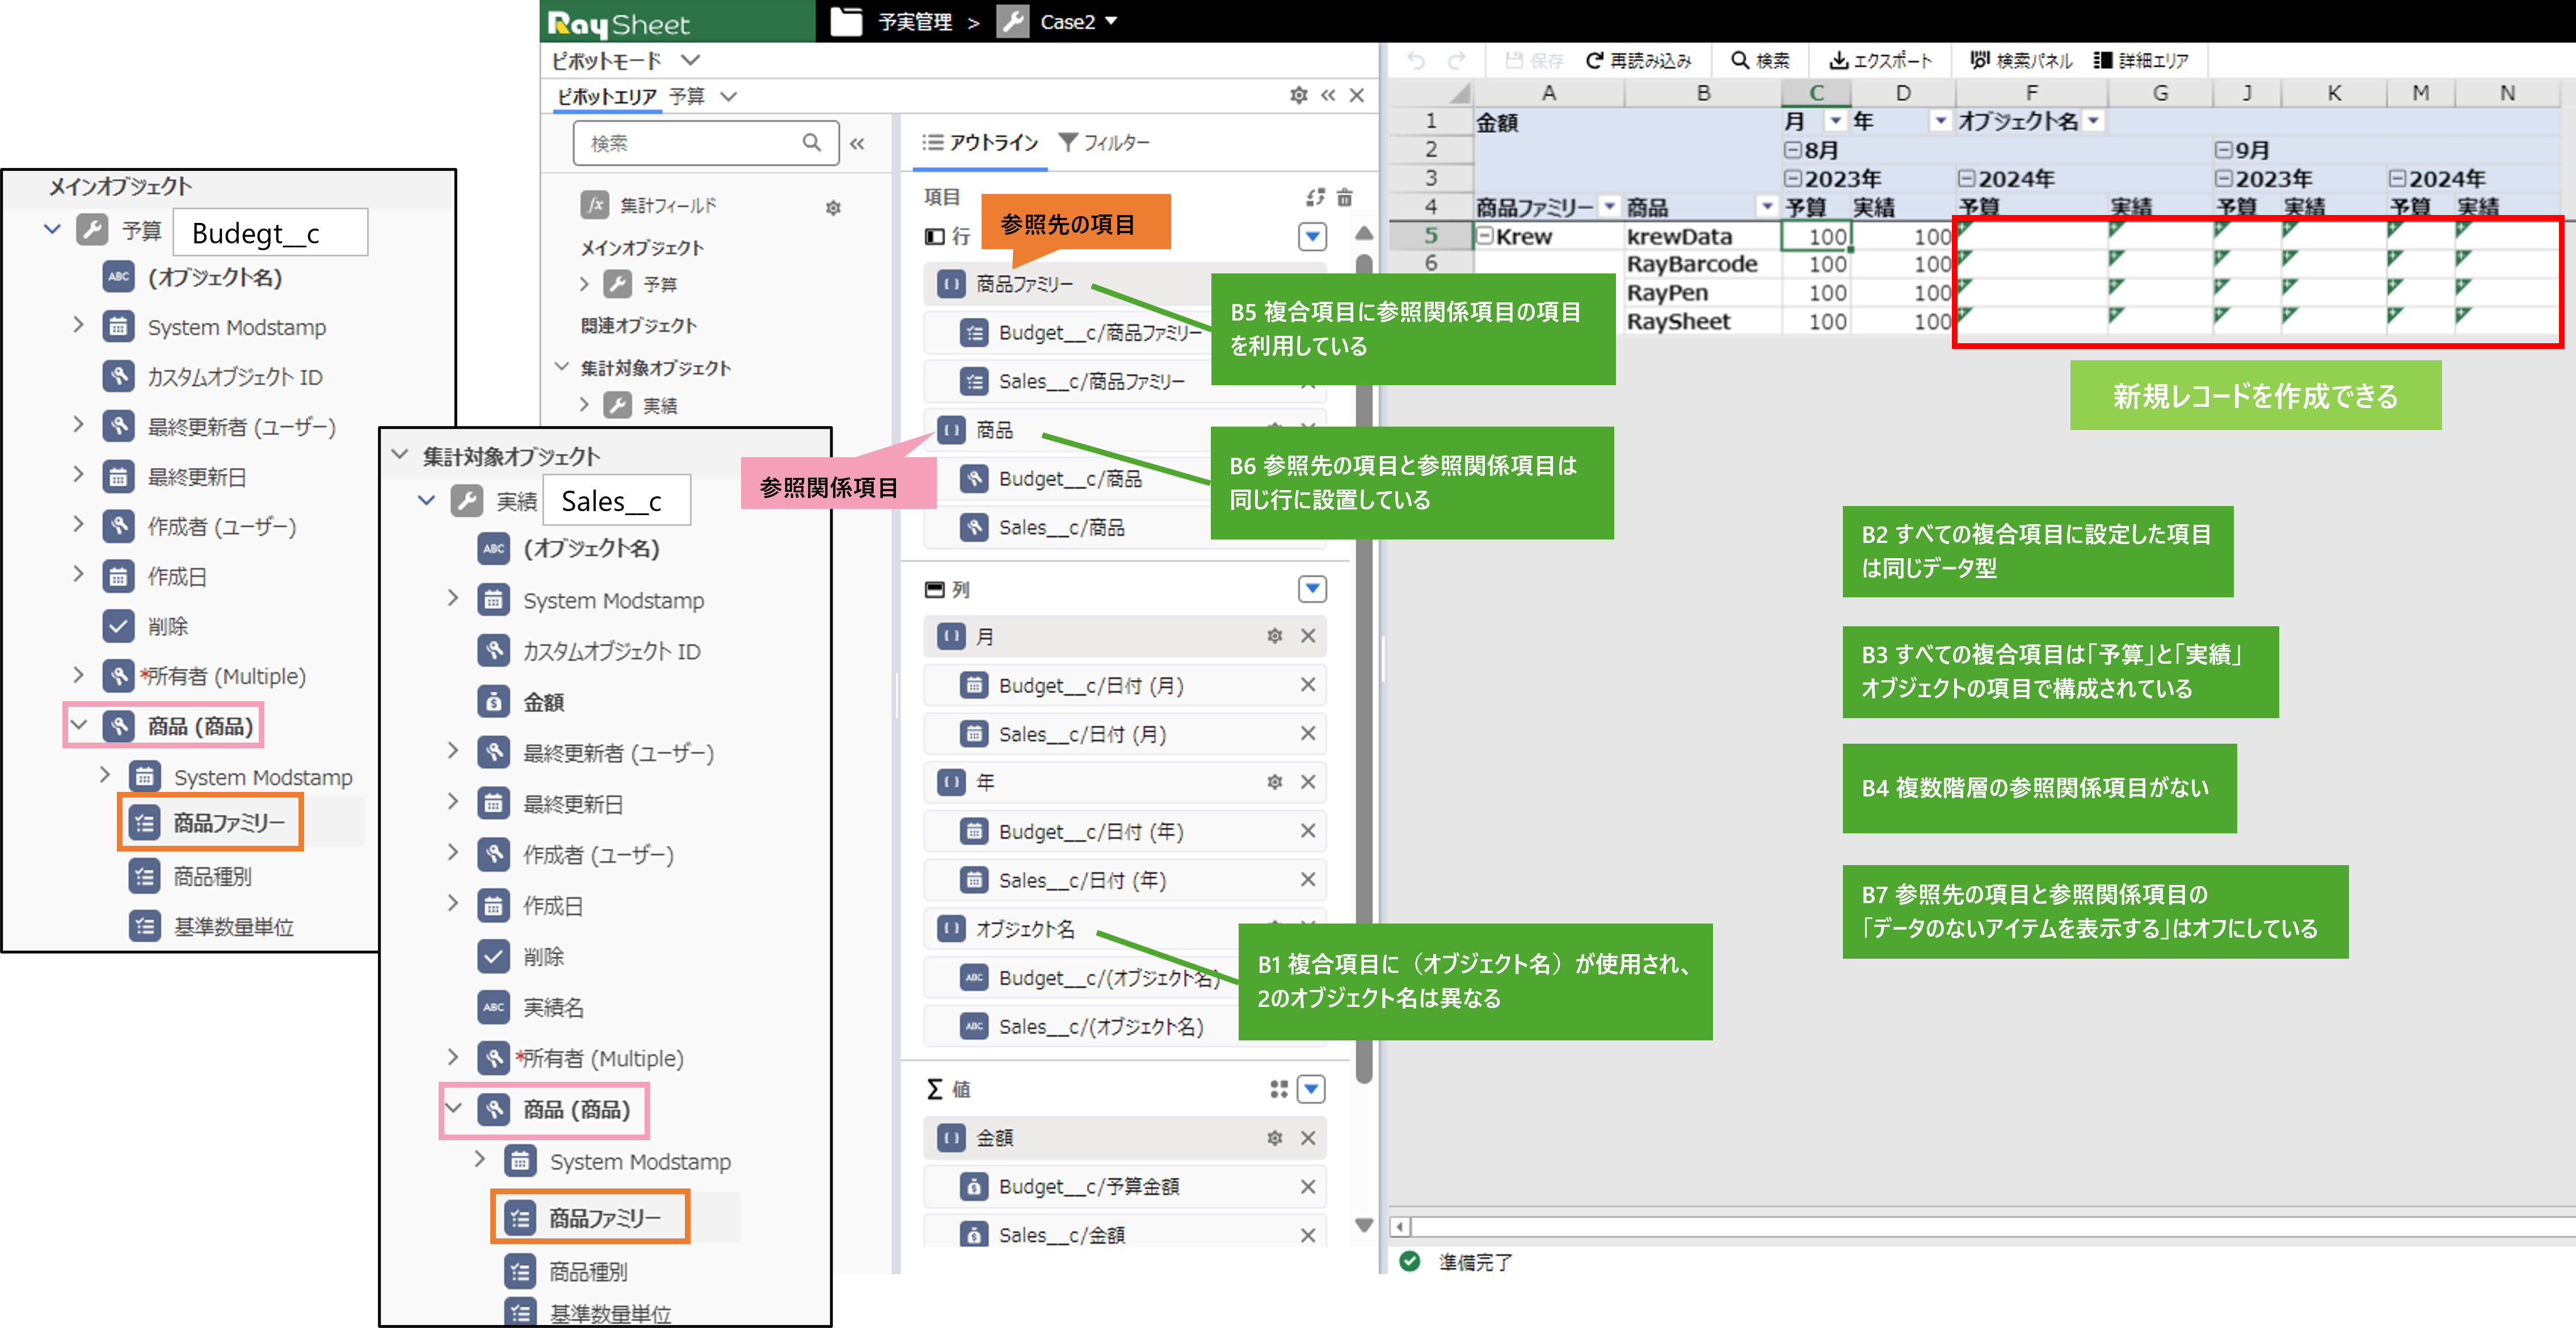Remove the Sales__c/日付 (年) field
Image resolution: width=2576 pixels, height=1328 pixels.
[x=1307, y=880]
